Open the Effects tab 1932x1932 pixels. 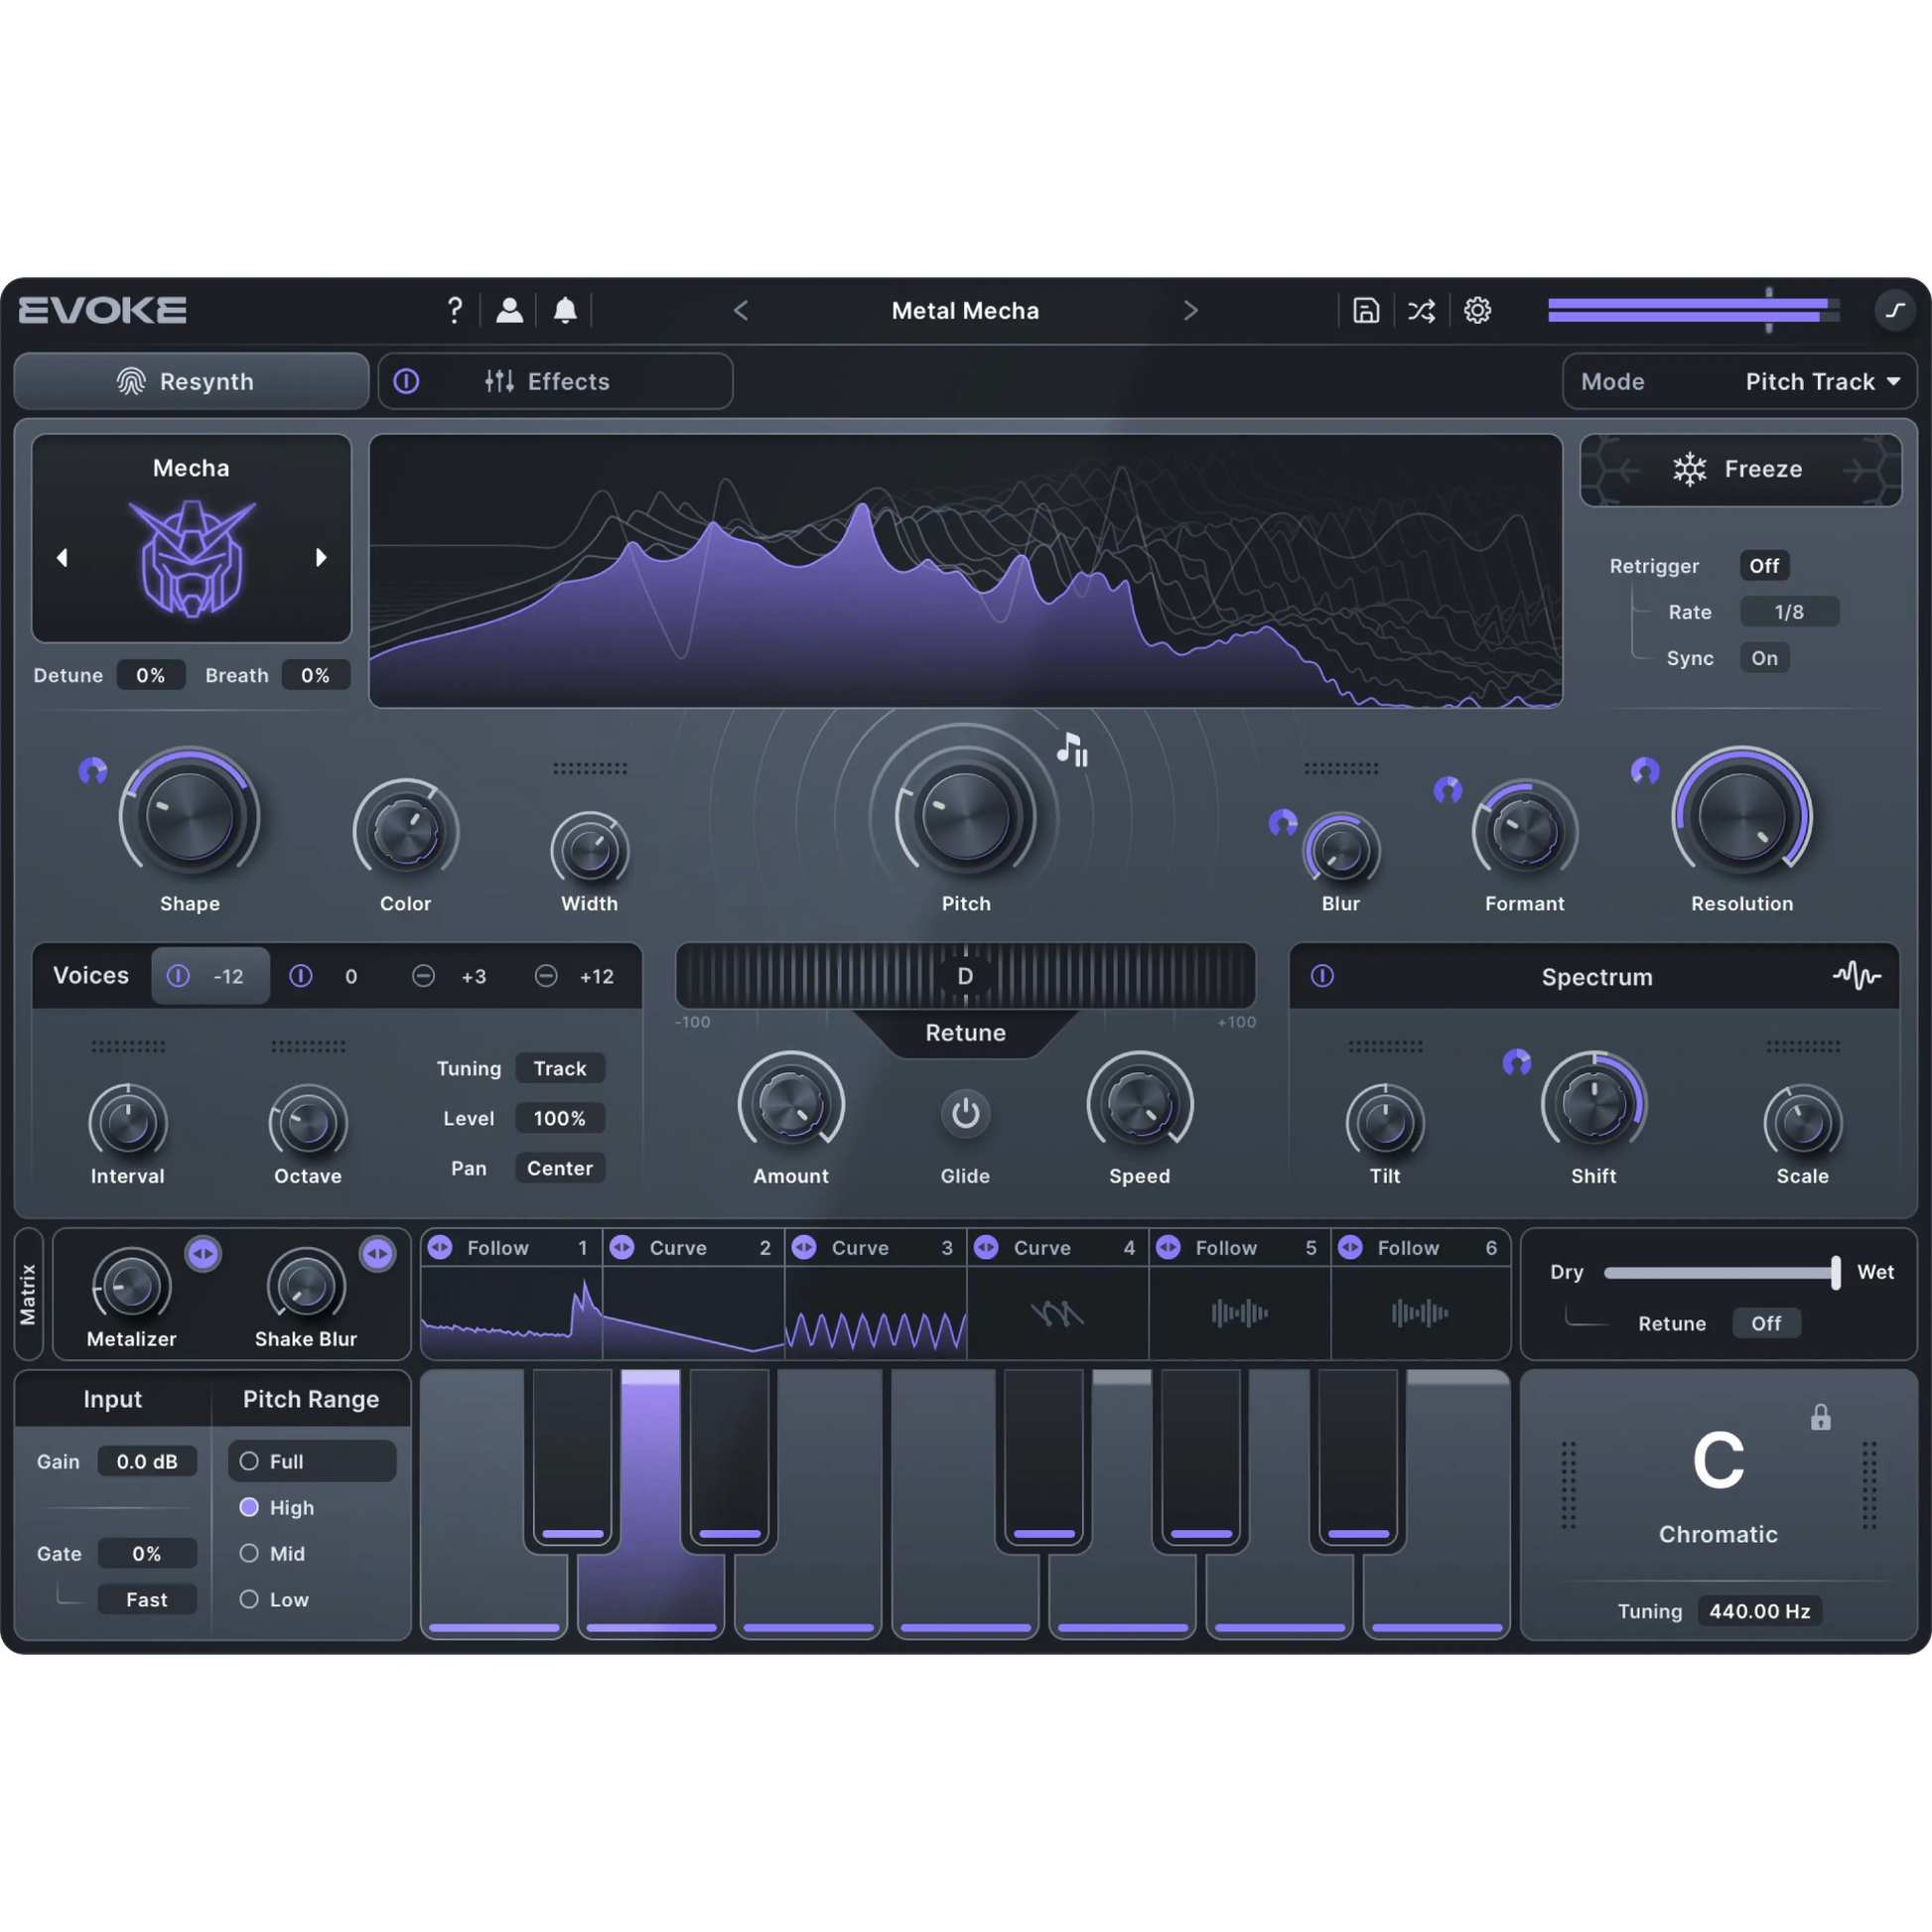[x=568, y=381]
